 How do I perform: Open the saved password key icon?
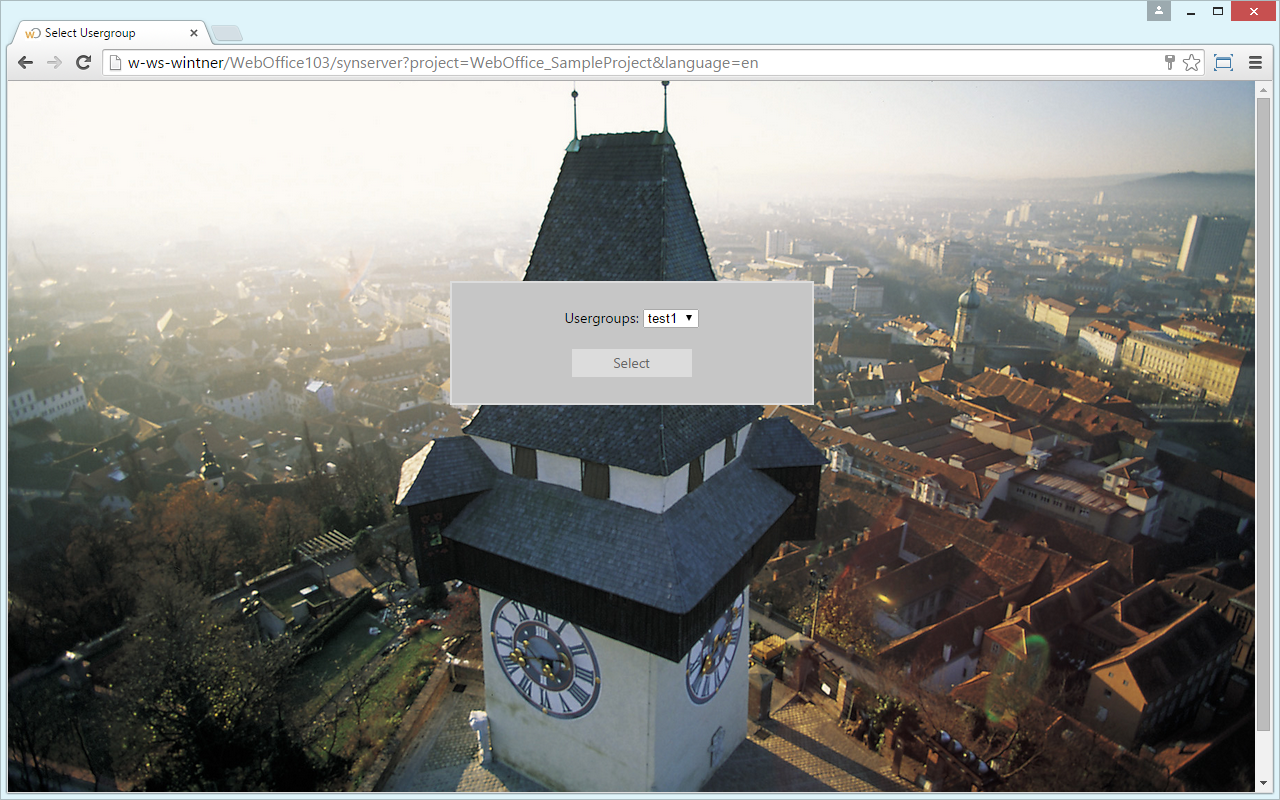1169,62
